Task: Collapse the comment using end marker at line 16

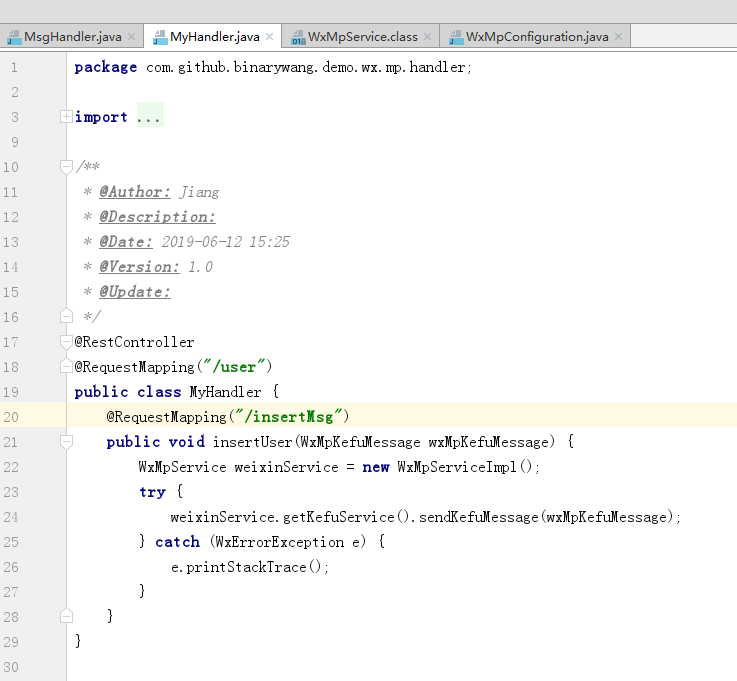Action: click(66, 316)
